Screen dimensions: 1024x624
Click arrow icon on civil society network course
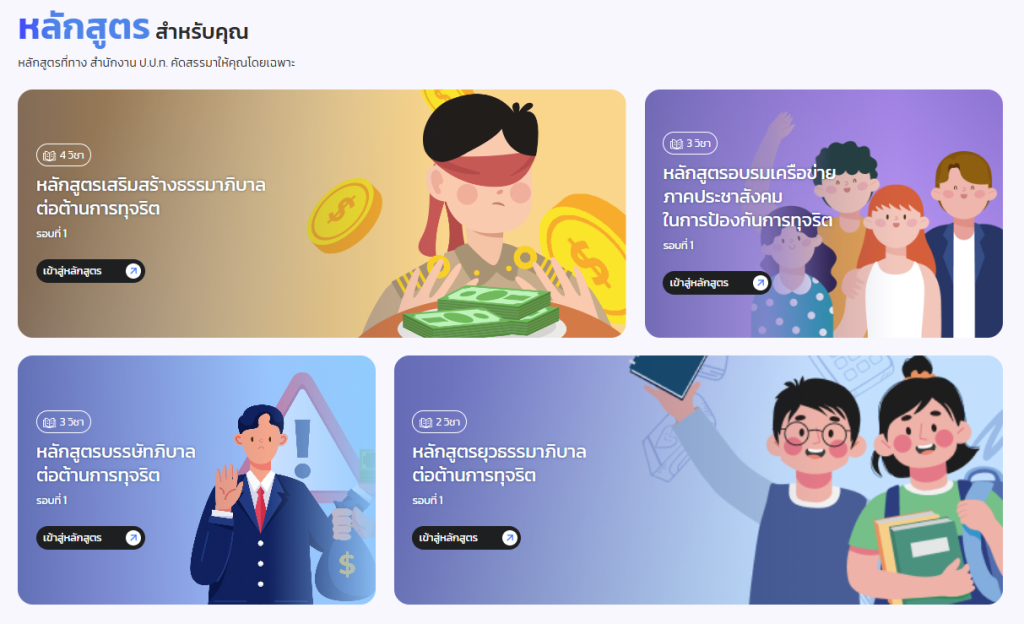(760, 283)
